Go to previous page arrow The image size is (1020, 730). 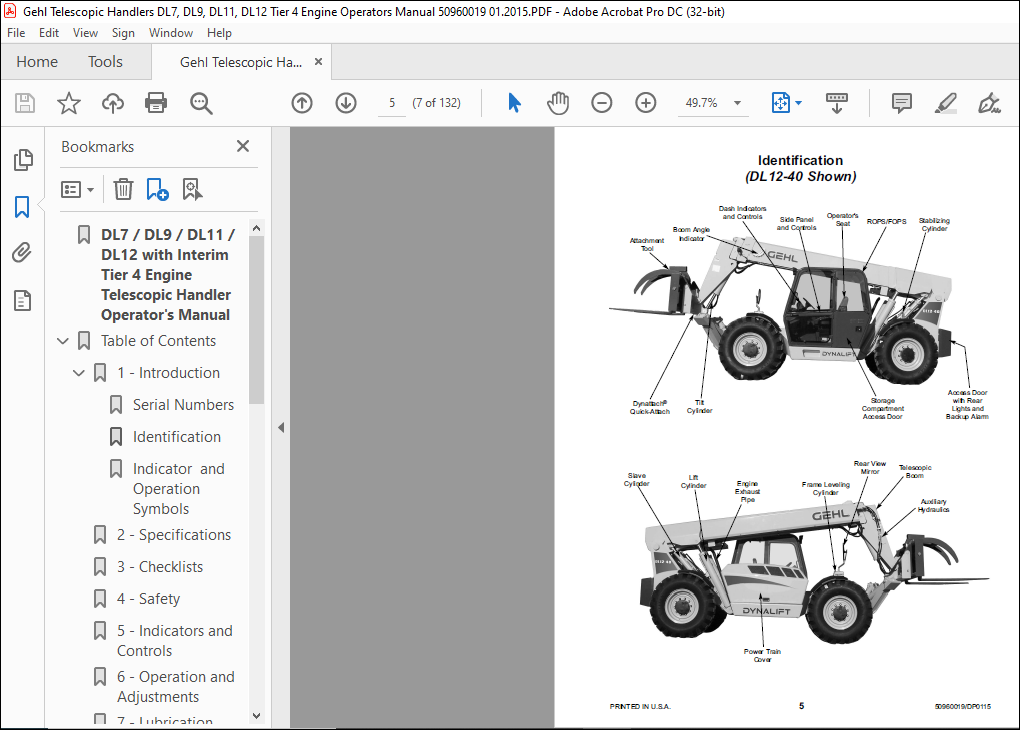[x=302, y=103]
